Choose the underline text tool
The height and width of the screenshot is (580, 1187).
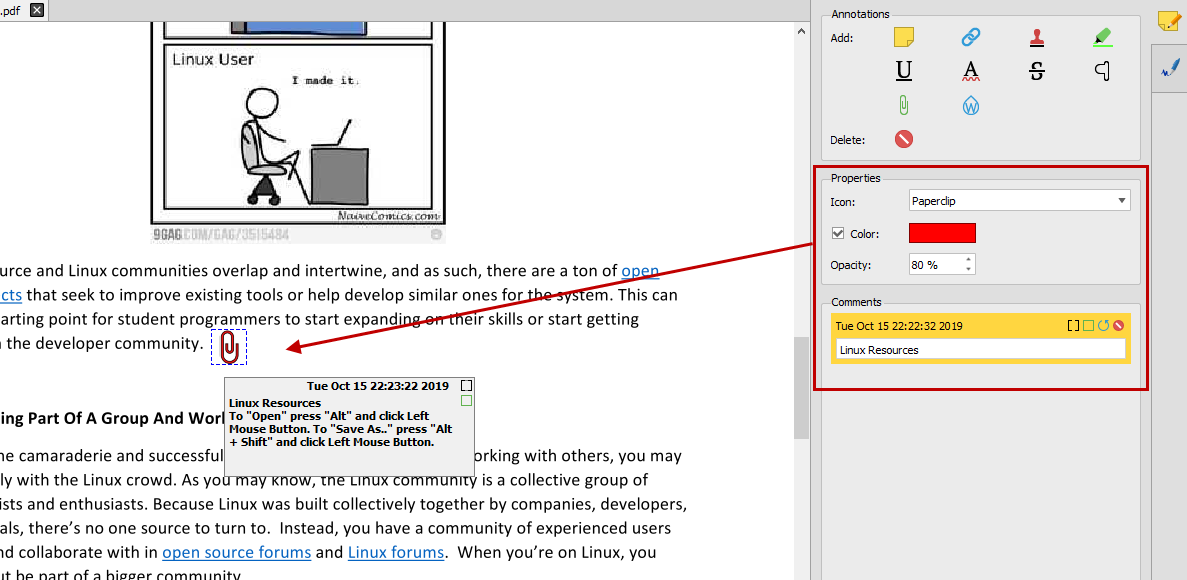[x=903, y=70]
